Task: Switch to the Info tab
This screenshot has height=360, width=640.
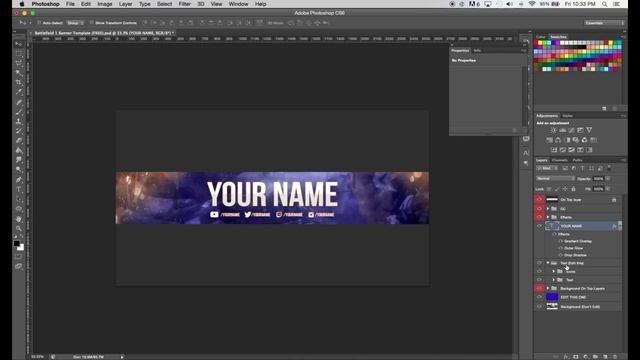Action: tap(477, 51)
